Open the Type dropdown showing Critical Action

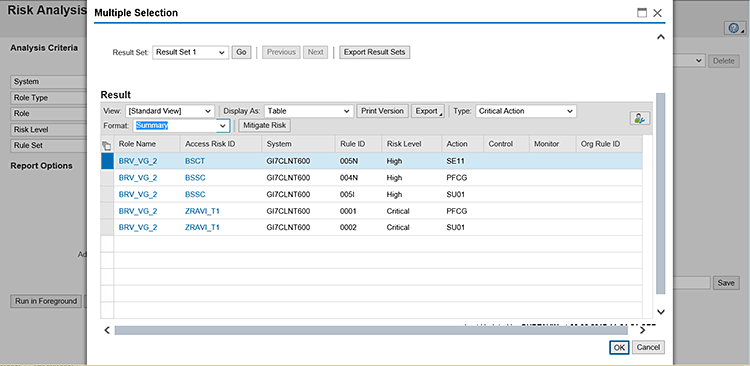(x=526, y=111)
